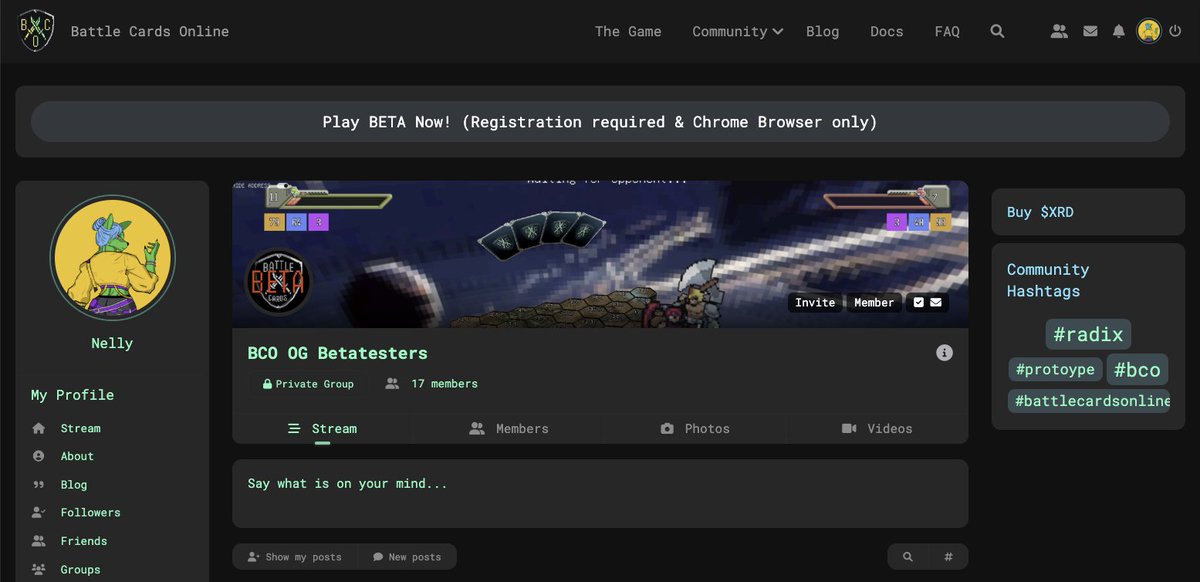Click the envelope icon on group cover

pyautogui.click(x=937, y=302)
